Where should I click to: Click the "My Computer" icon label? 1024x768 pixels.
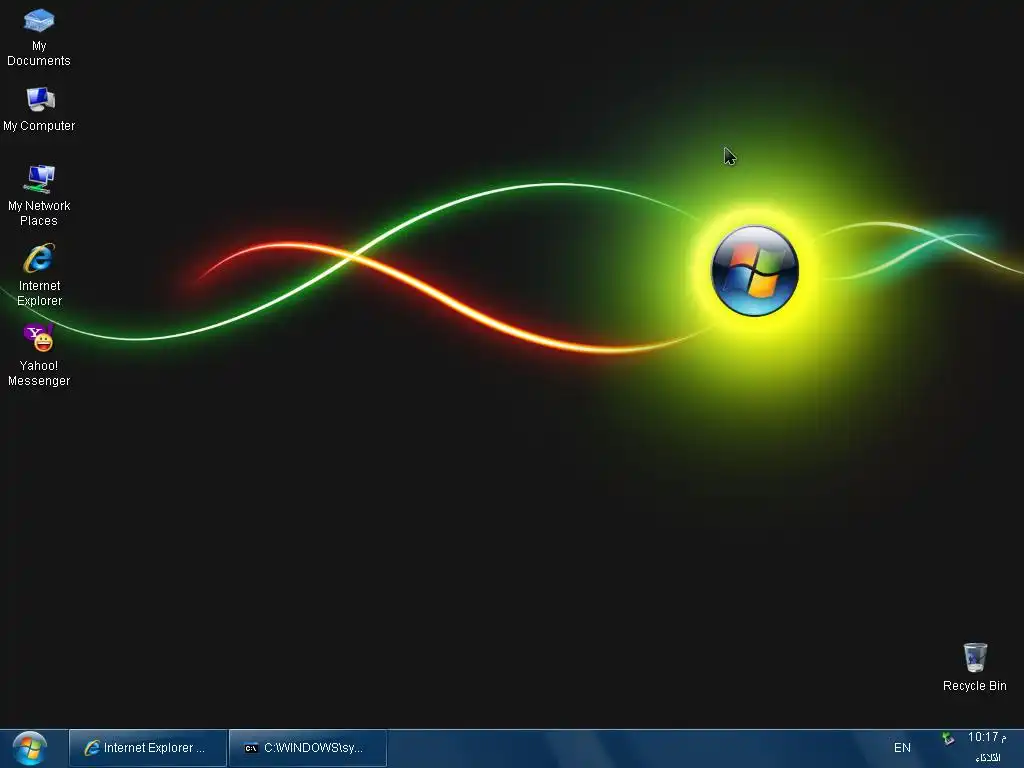pos(39,125)
